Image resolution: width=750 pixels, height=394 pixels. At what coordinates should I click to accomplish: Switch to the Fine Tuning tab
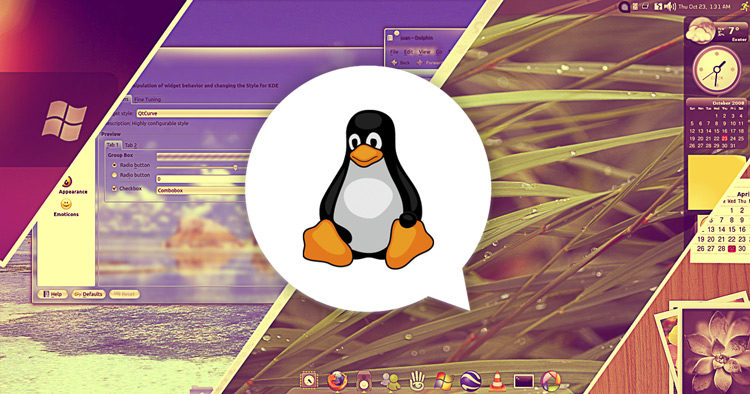(147, 99)
